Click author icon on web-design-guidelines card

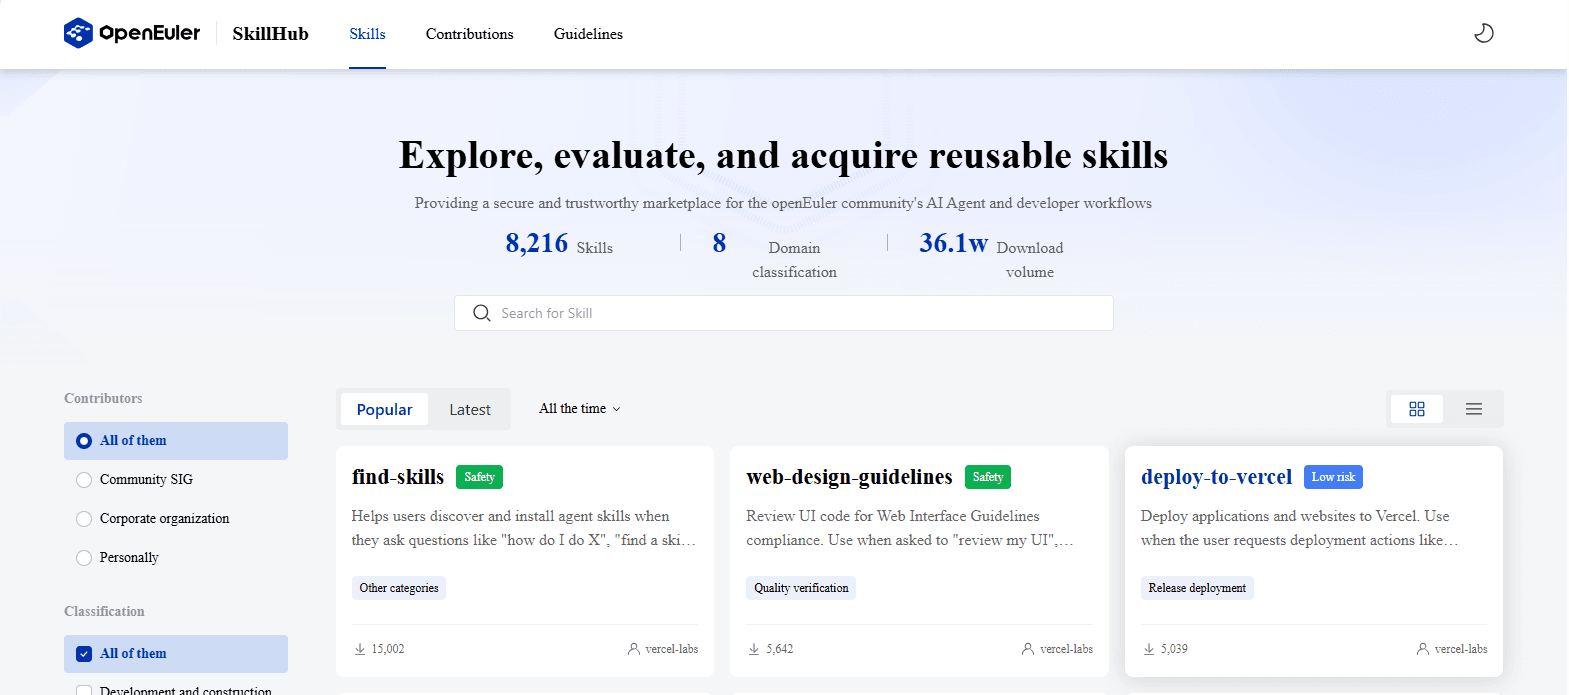(1028, 649)
